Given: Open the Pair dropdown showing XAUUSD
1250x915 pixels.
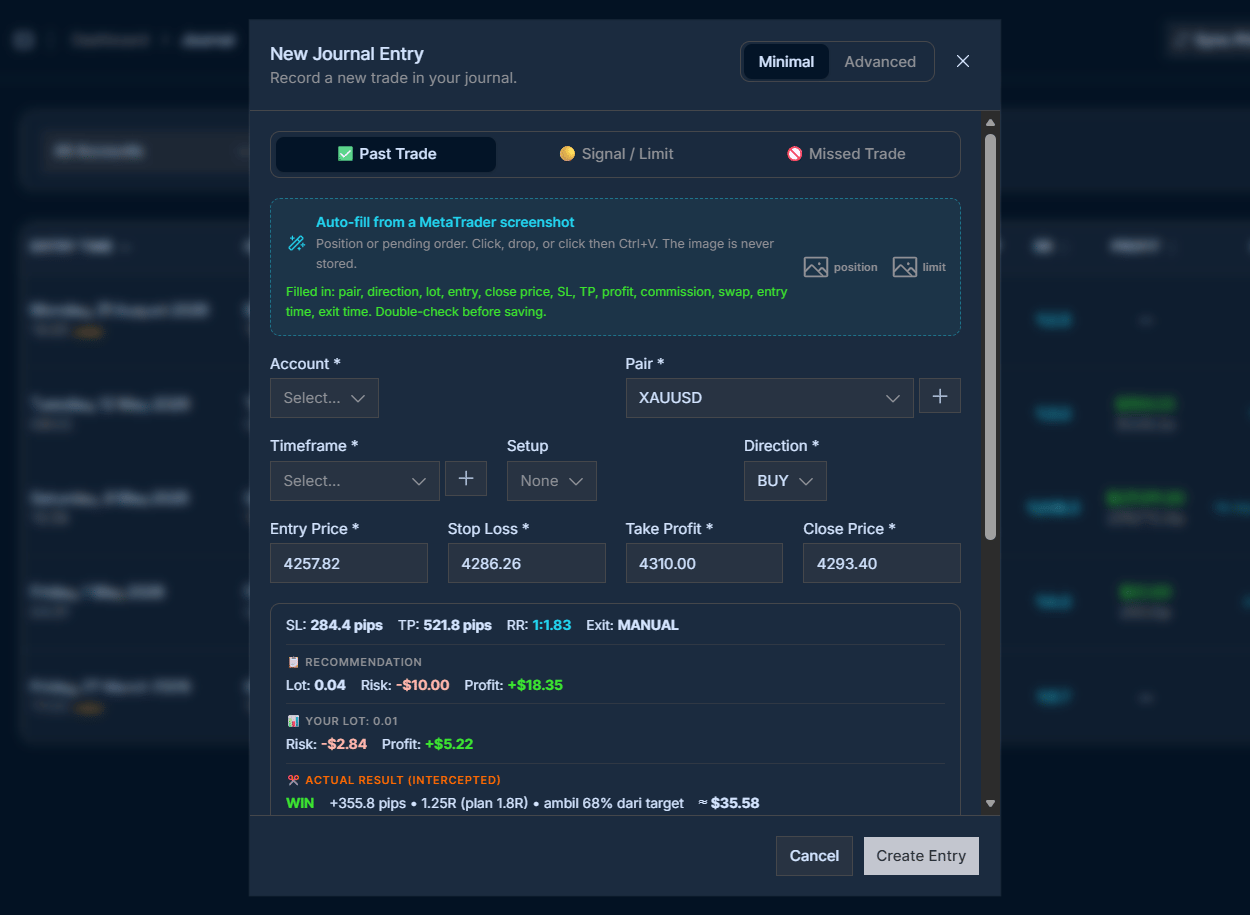Looking at the screenshot, I should 769,398.
